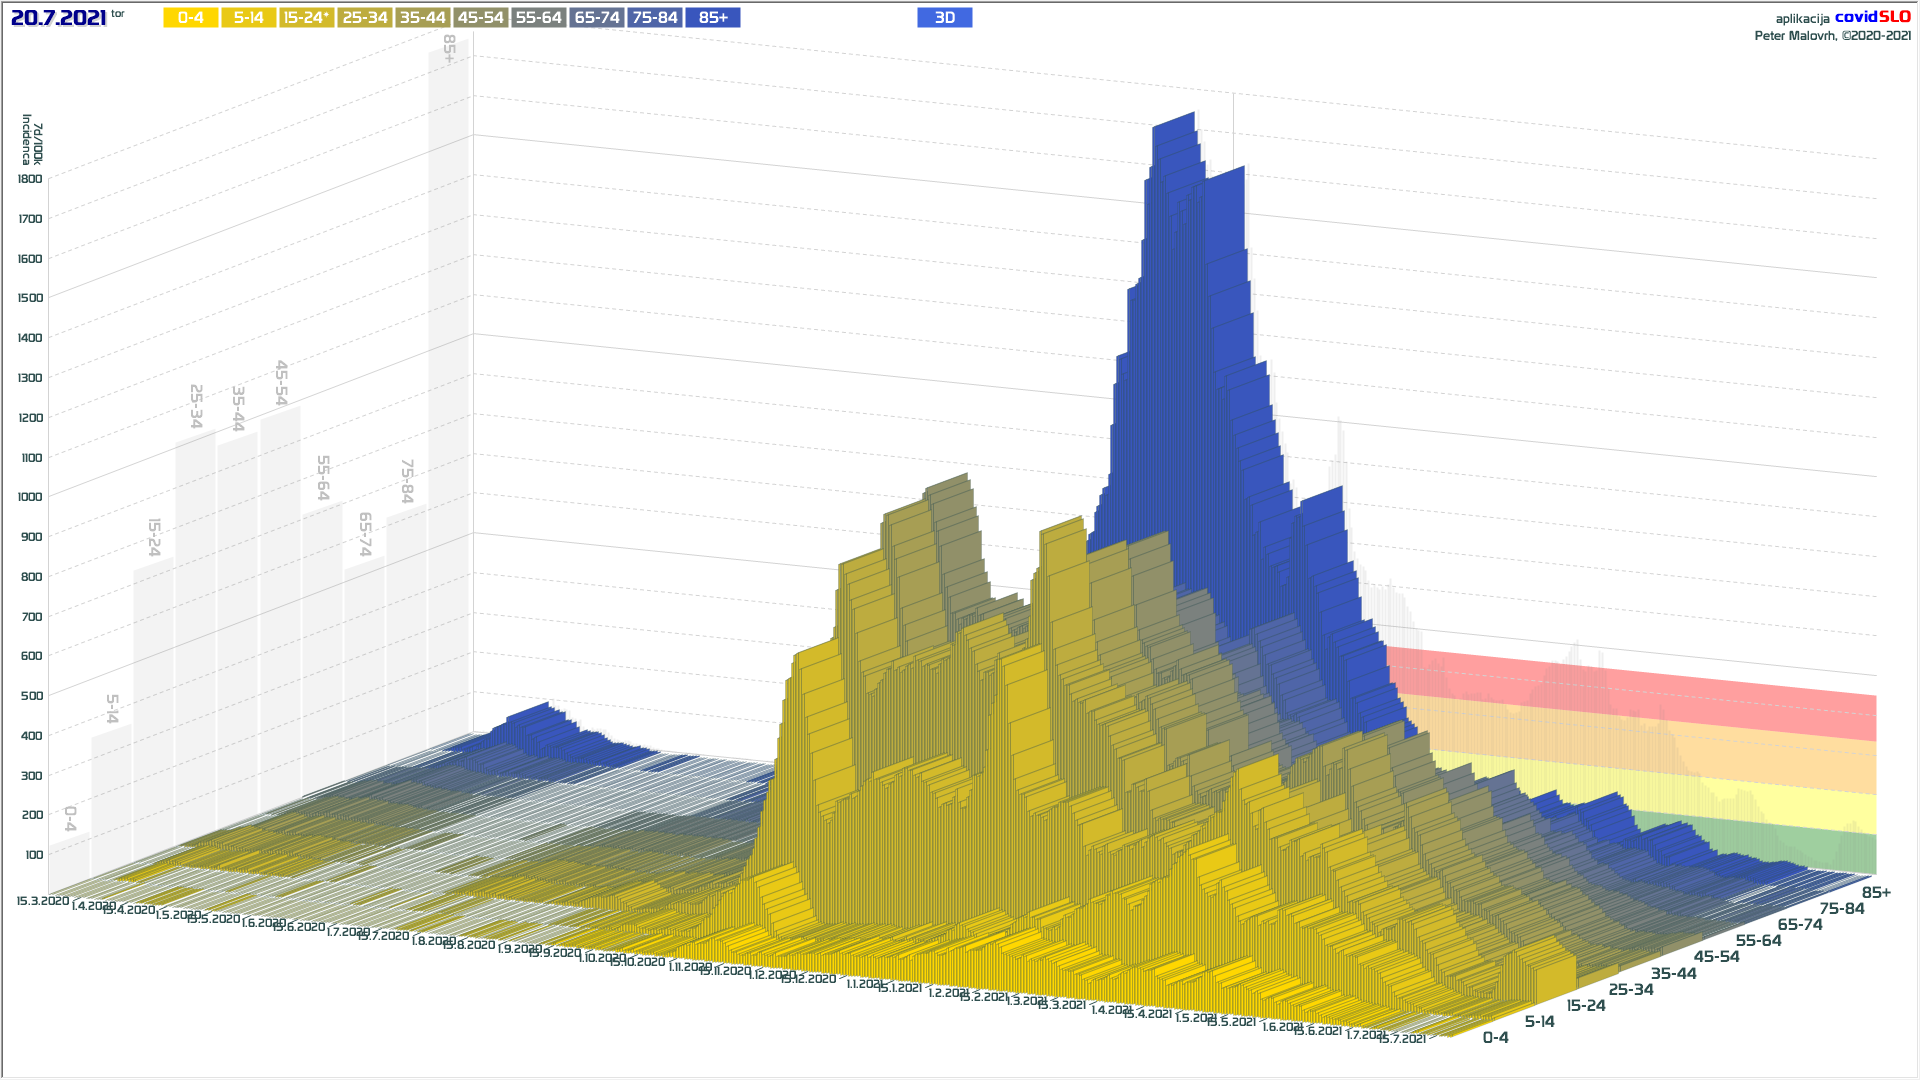The image size is (1920, 1080).
Task: Hide the 65-74 age group series
Action: [x=597, y=18]
